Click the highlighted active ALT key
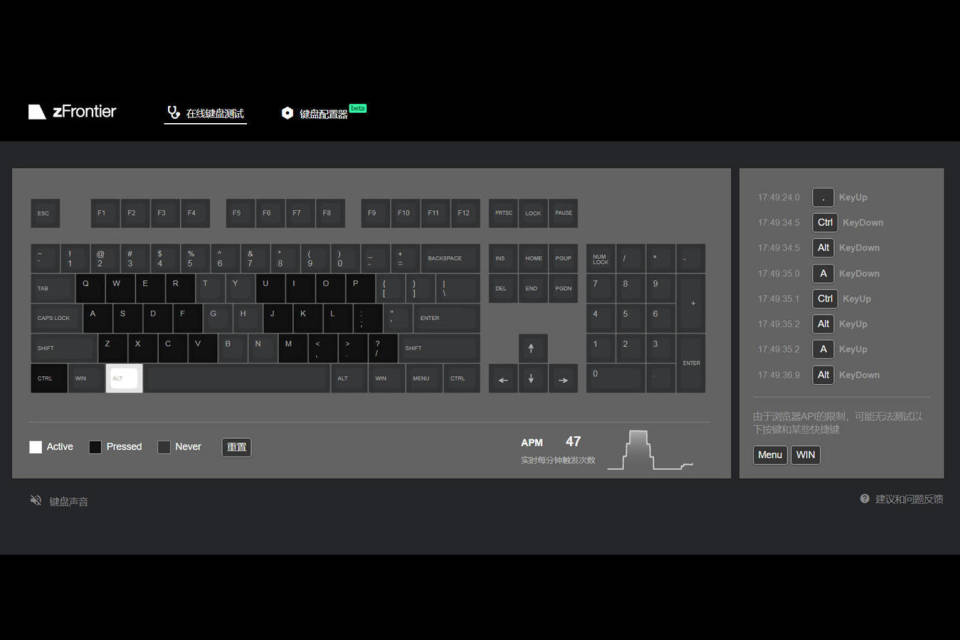 [124, 378]
